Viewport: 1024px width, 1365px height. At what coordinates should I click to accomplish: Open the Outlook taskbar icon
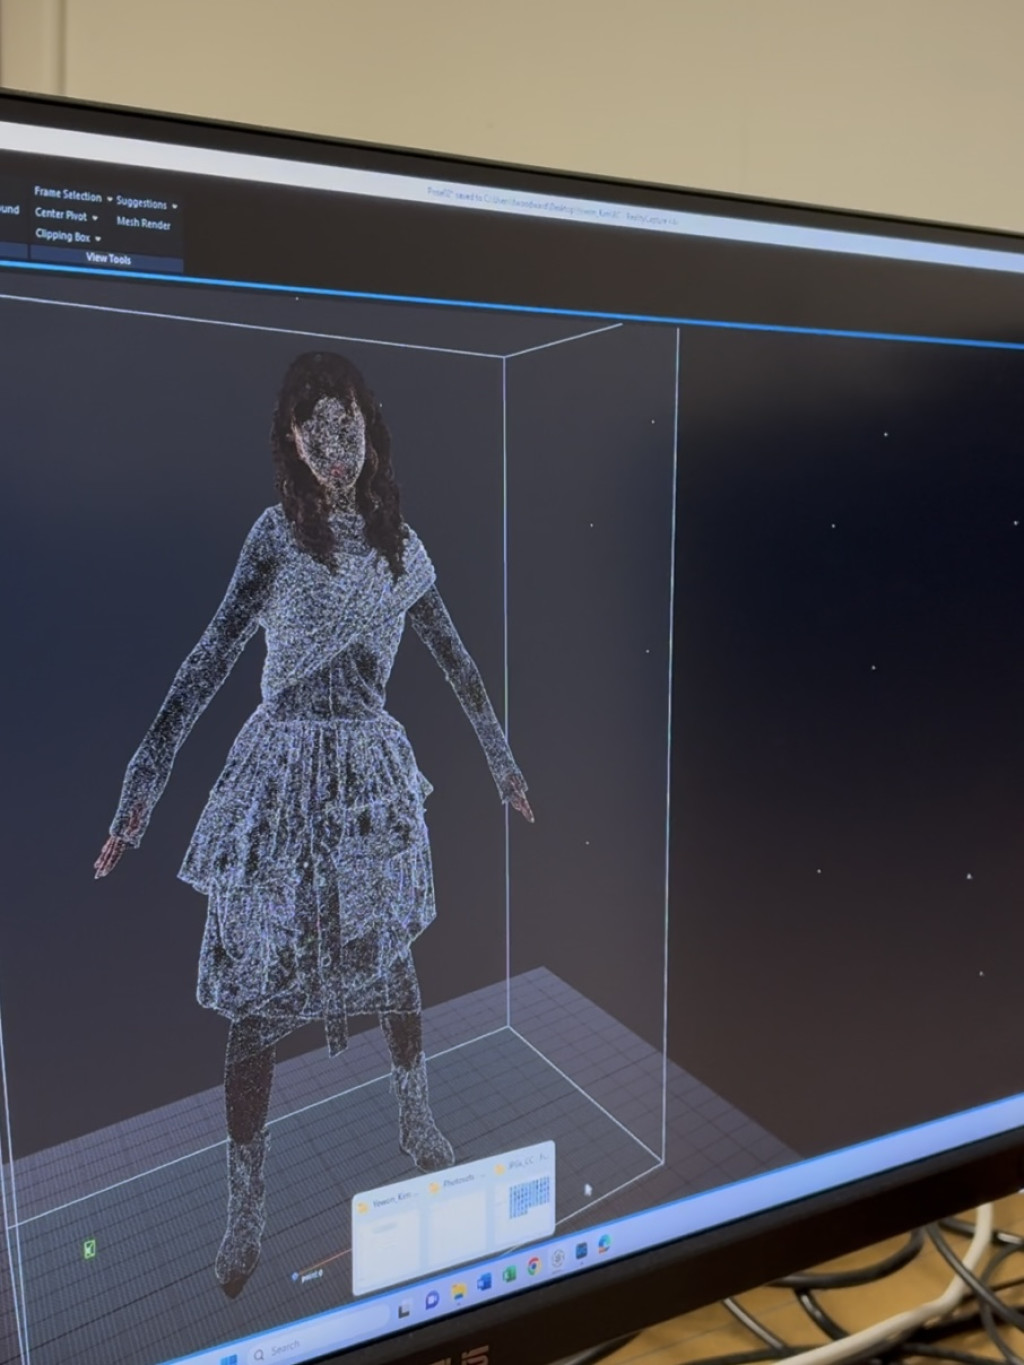click(484, 1282)
